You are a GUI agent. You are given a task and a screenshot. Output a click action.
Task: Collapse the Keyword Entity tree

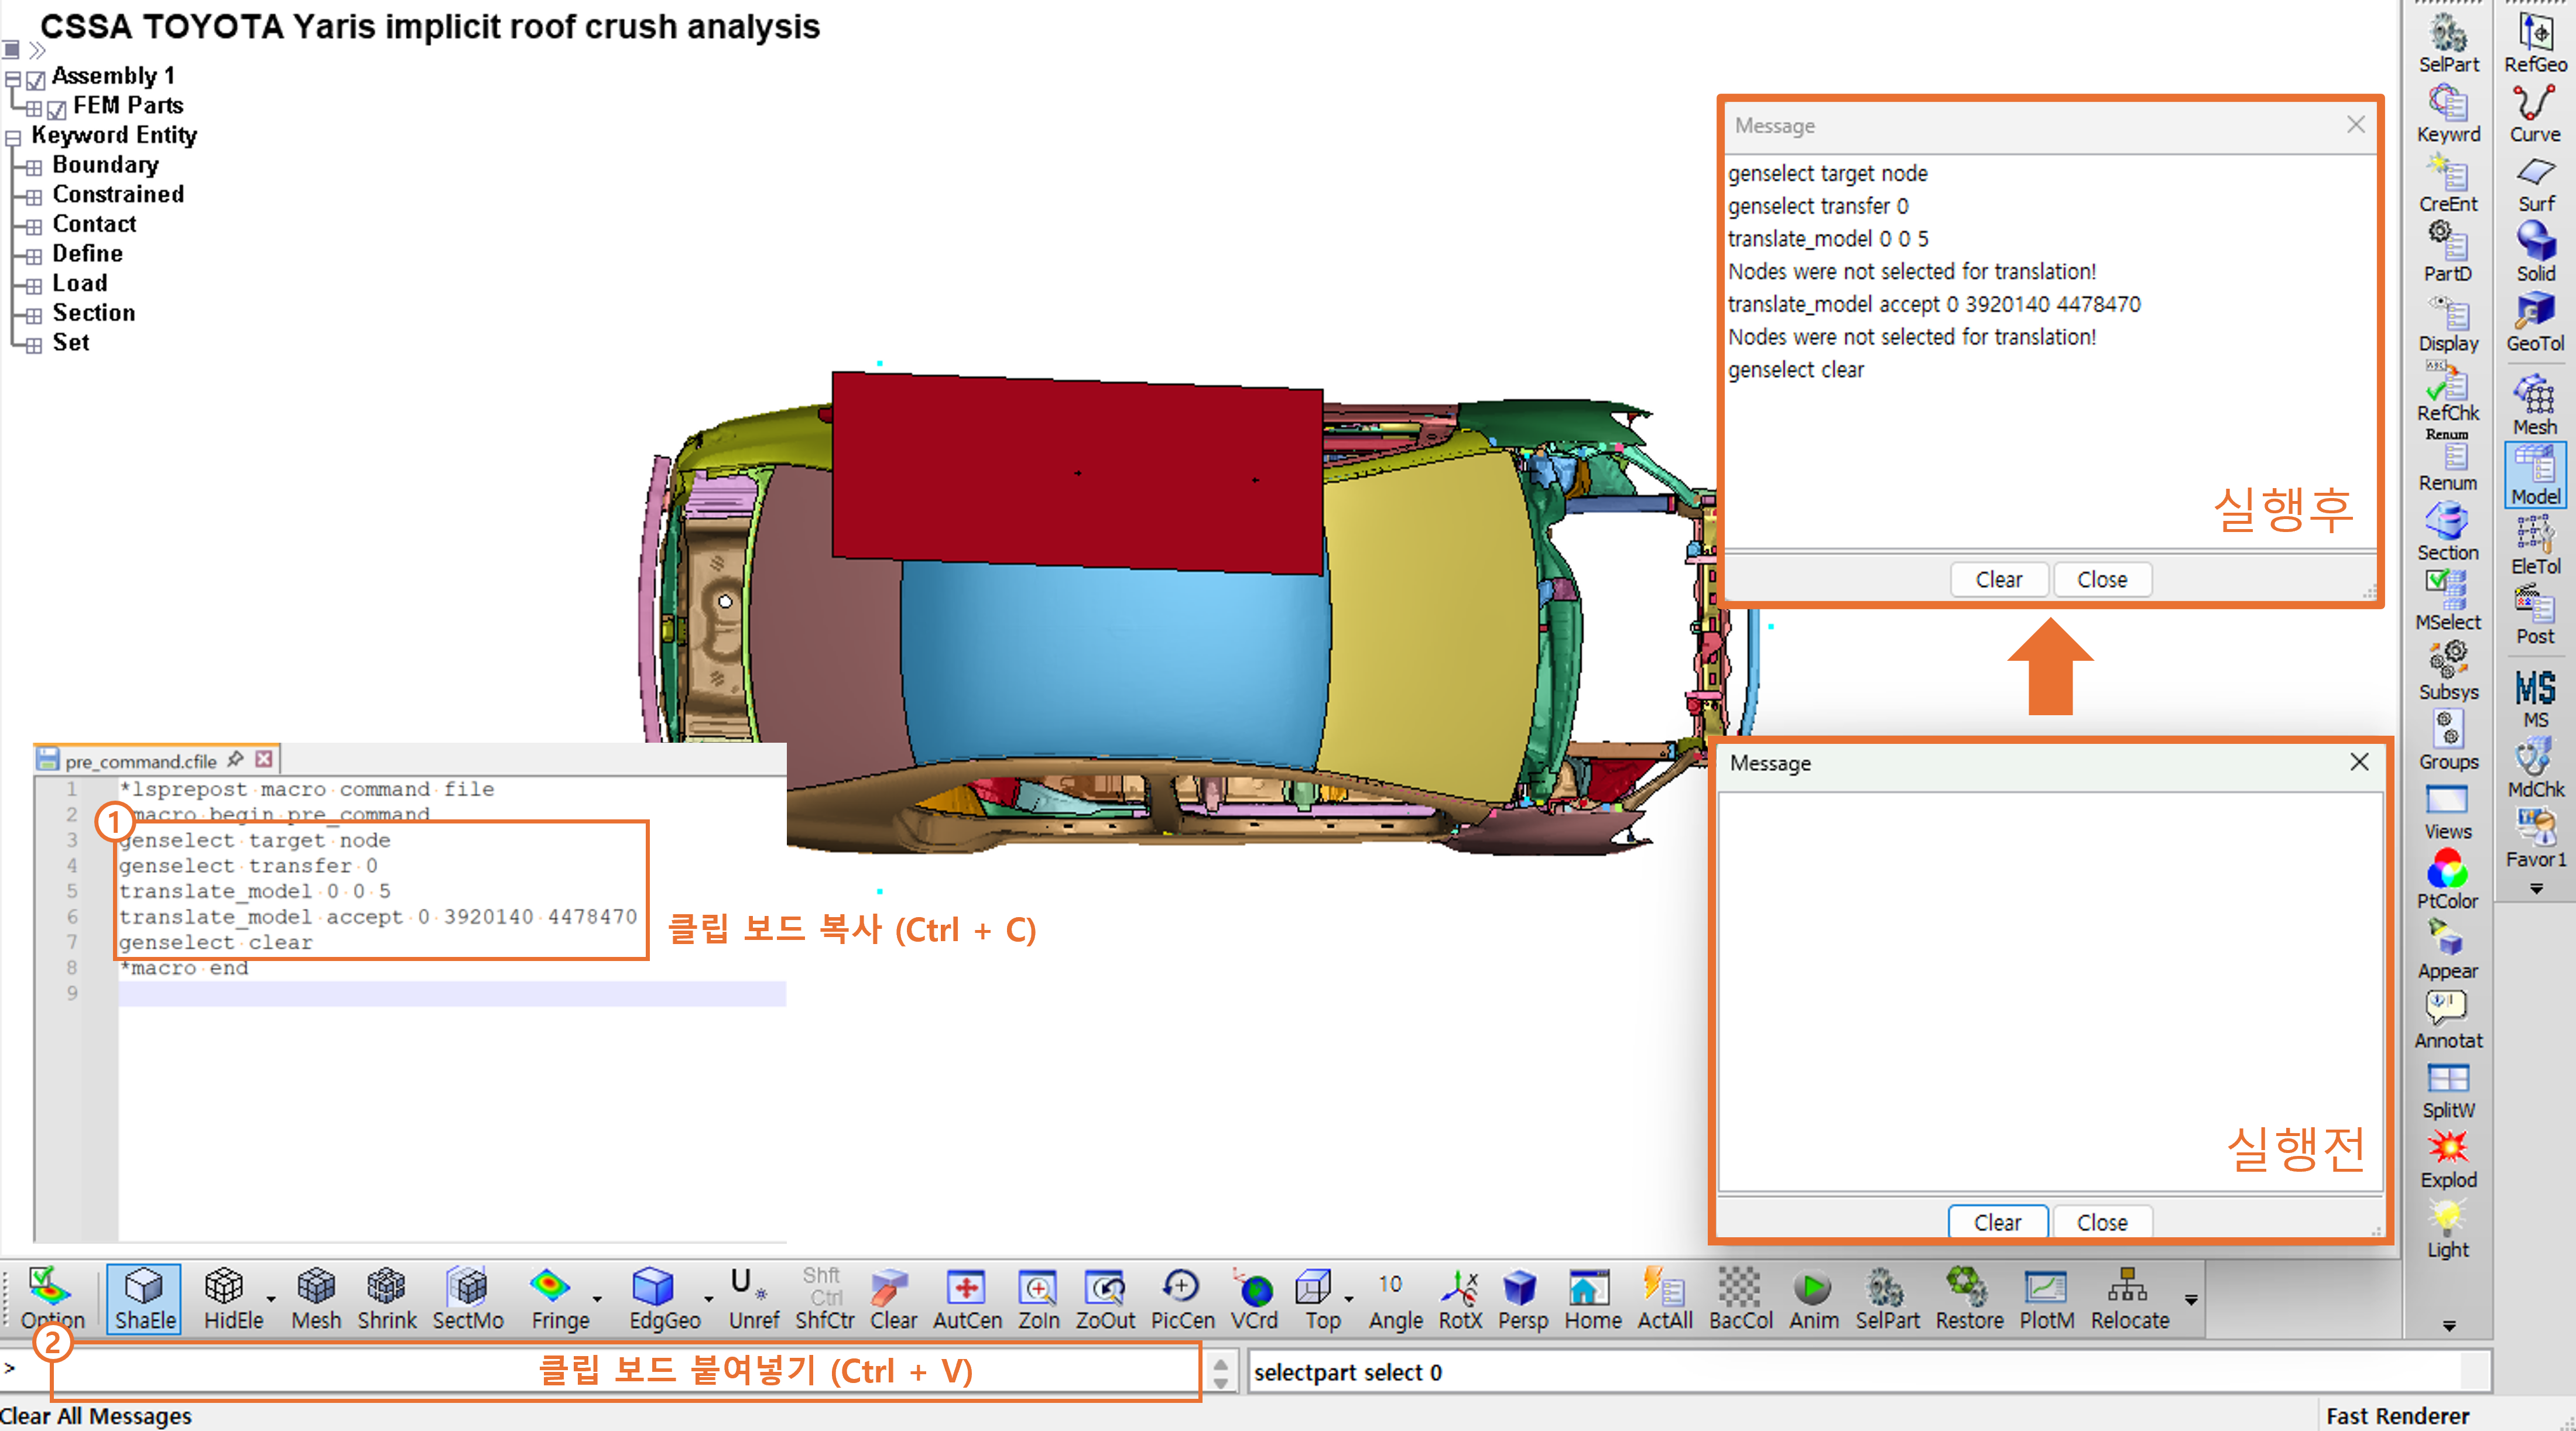coord(13,138)
